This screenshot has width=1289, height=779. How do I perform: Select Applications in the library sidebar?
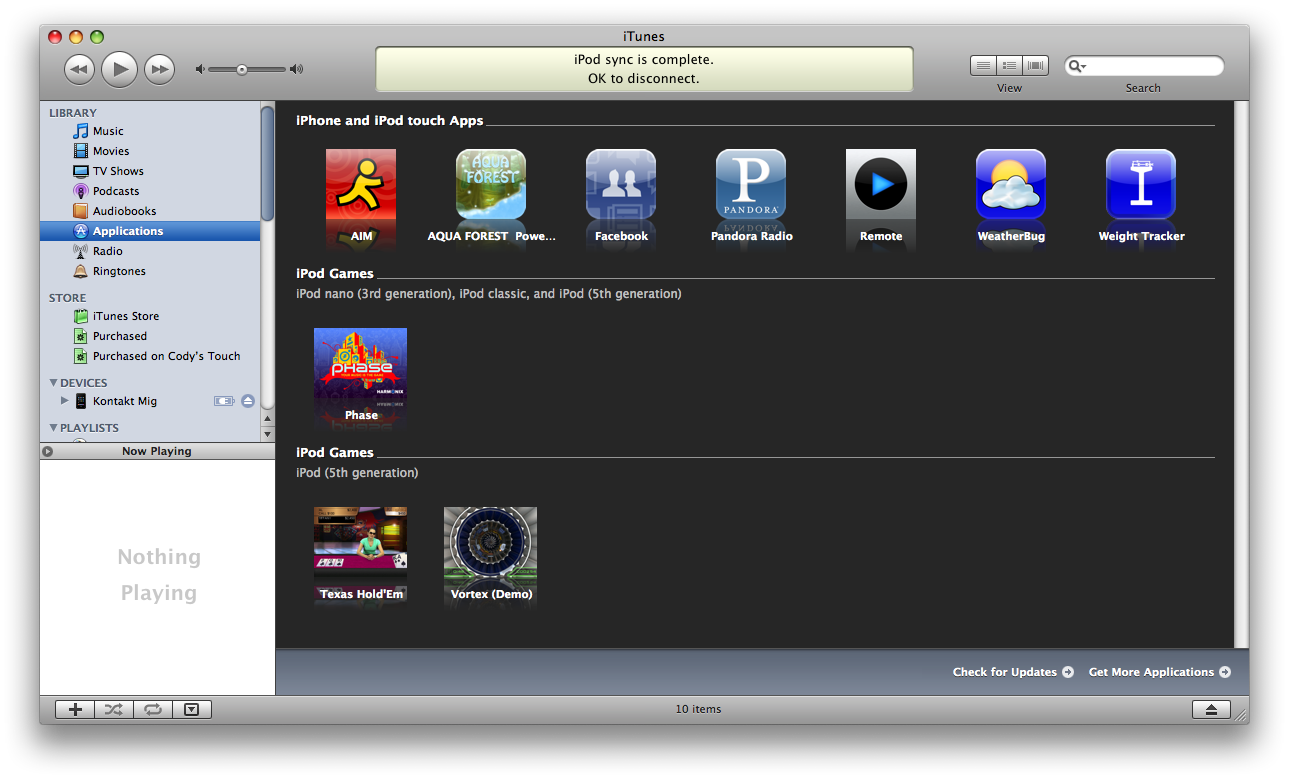click(x=150, y=231)
